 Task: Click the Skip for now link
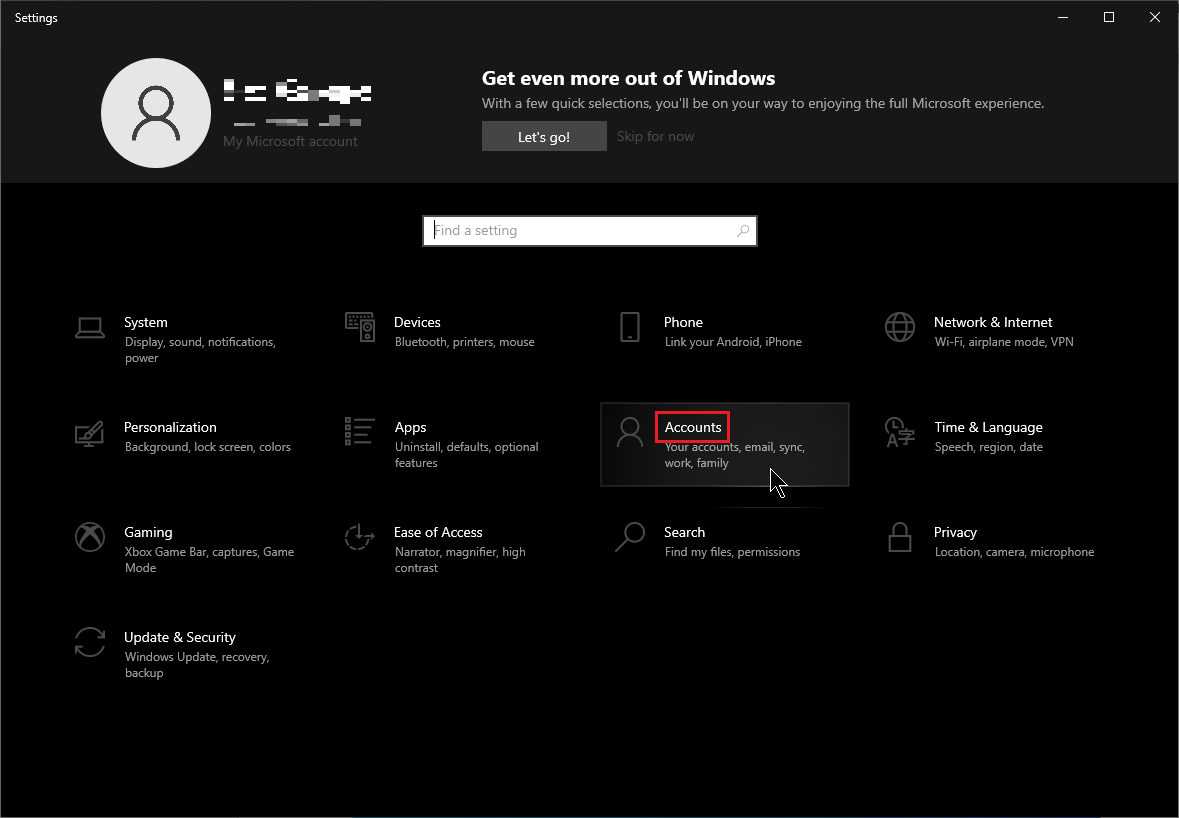pyautogui.click(x=655, y=137)
